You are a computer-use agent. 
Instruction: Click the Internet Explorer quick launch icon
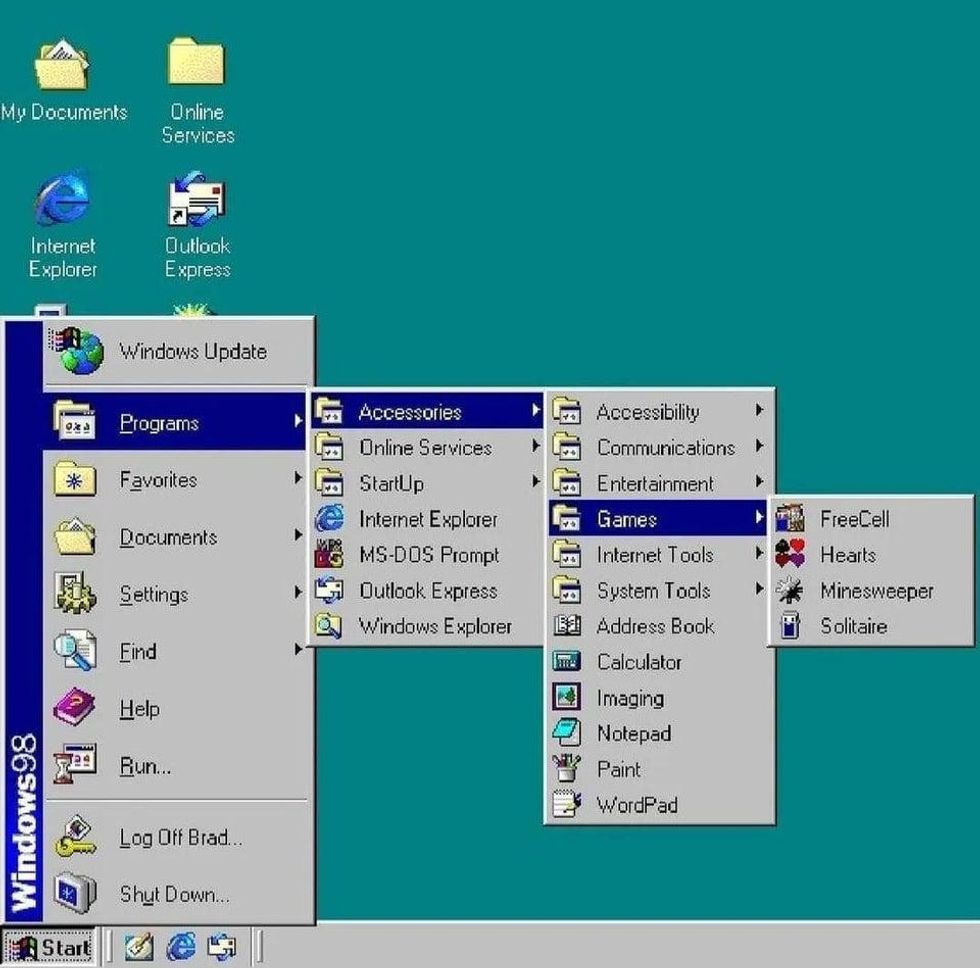tap(181, 946)
